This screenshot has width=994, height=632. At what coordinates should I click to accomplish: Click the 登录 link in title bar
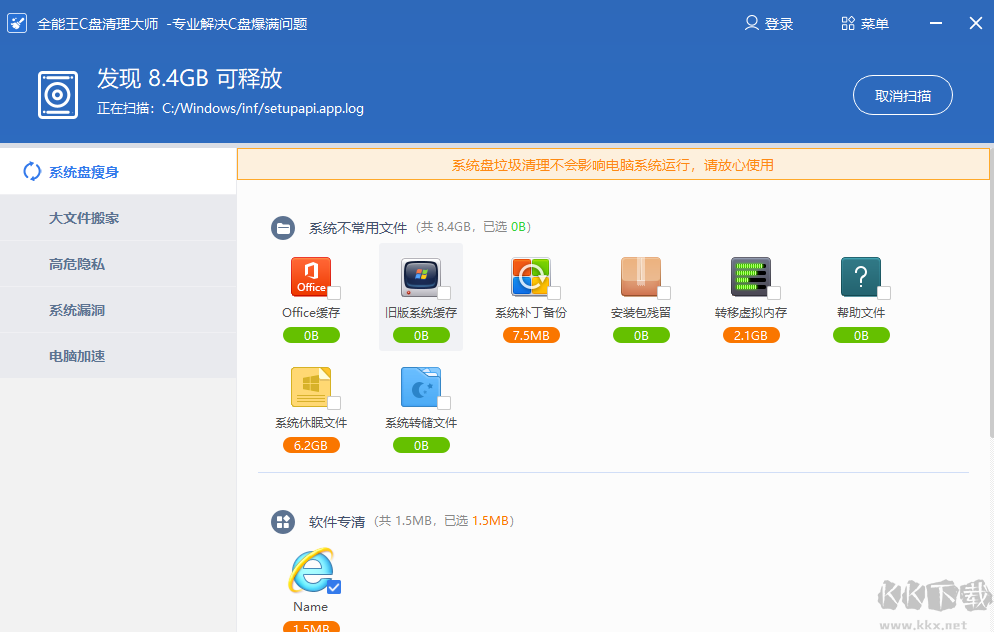click(769, 23)
